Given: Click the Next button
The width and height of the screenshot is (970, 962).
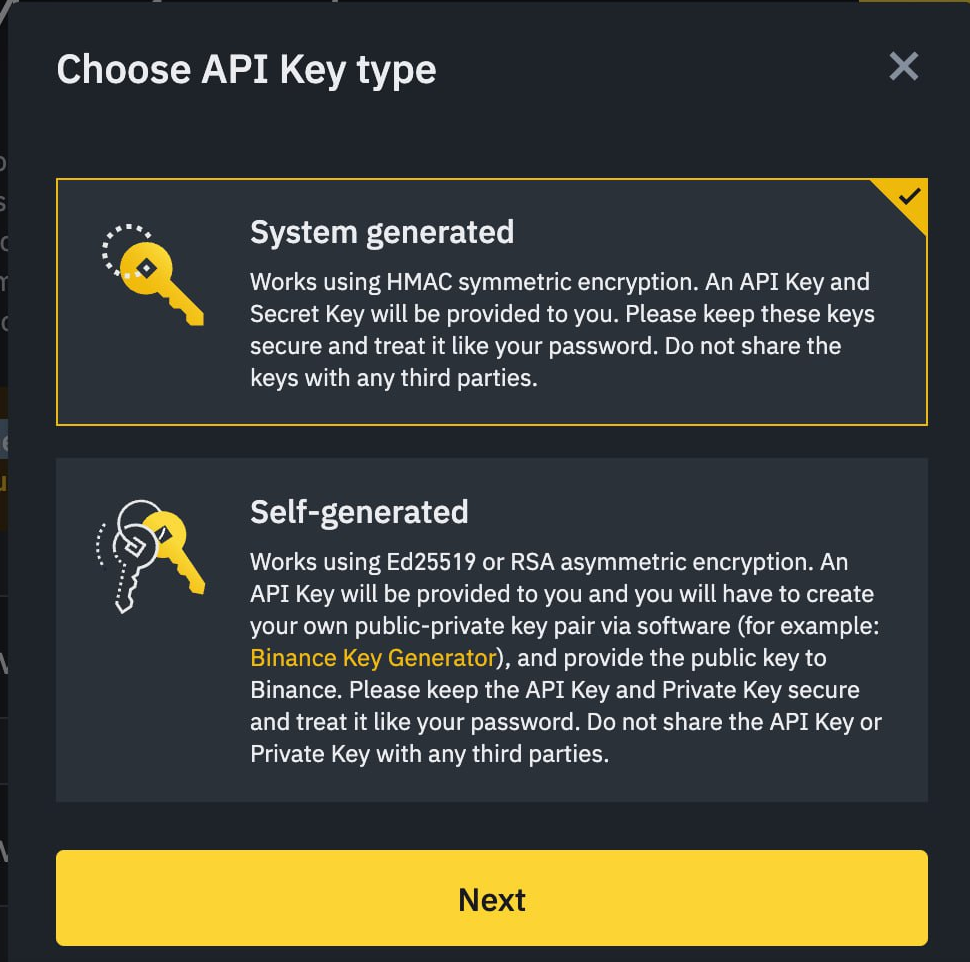Looking at the screenshot, I should [491, 898].
